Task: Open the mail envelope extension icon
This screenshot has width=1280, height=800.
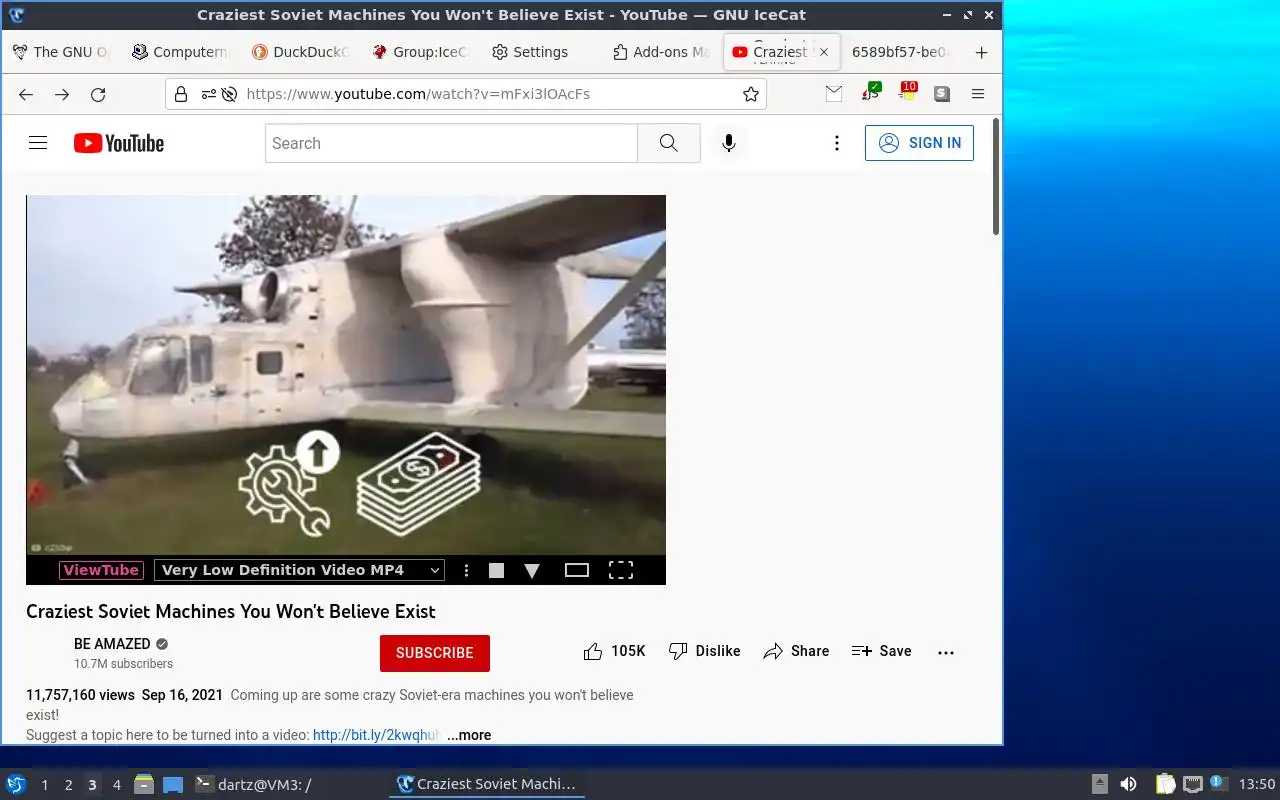Action: (834, 93)
